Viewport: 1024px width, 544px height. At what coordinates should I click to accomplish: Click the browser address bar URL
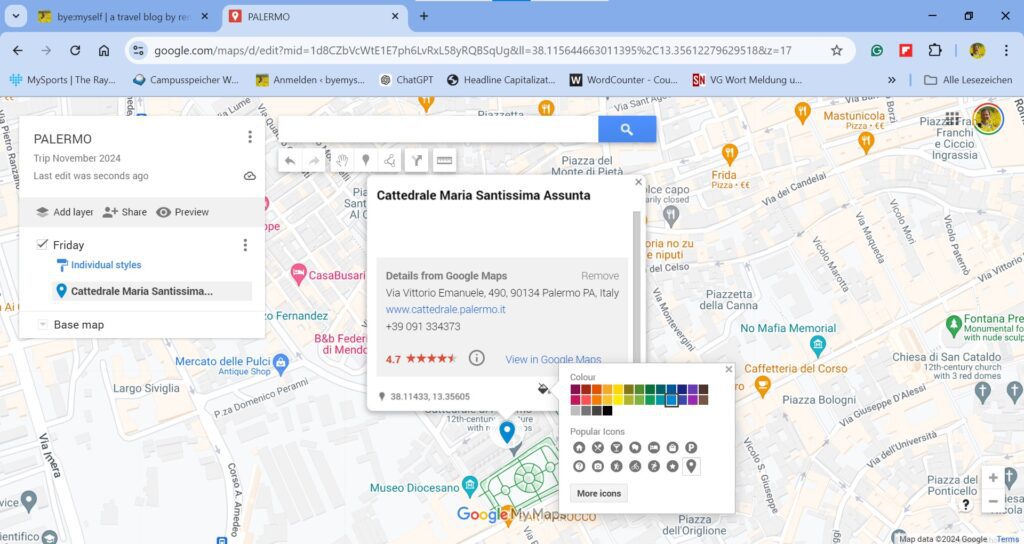click(473, 50)
